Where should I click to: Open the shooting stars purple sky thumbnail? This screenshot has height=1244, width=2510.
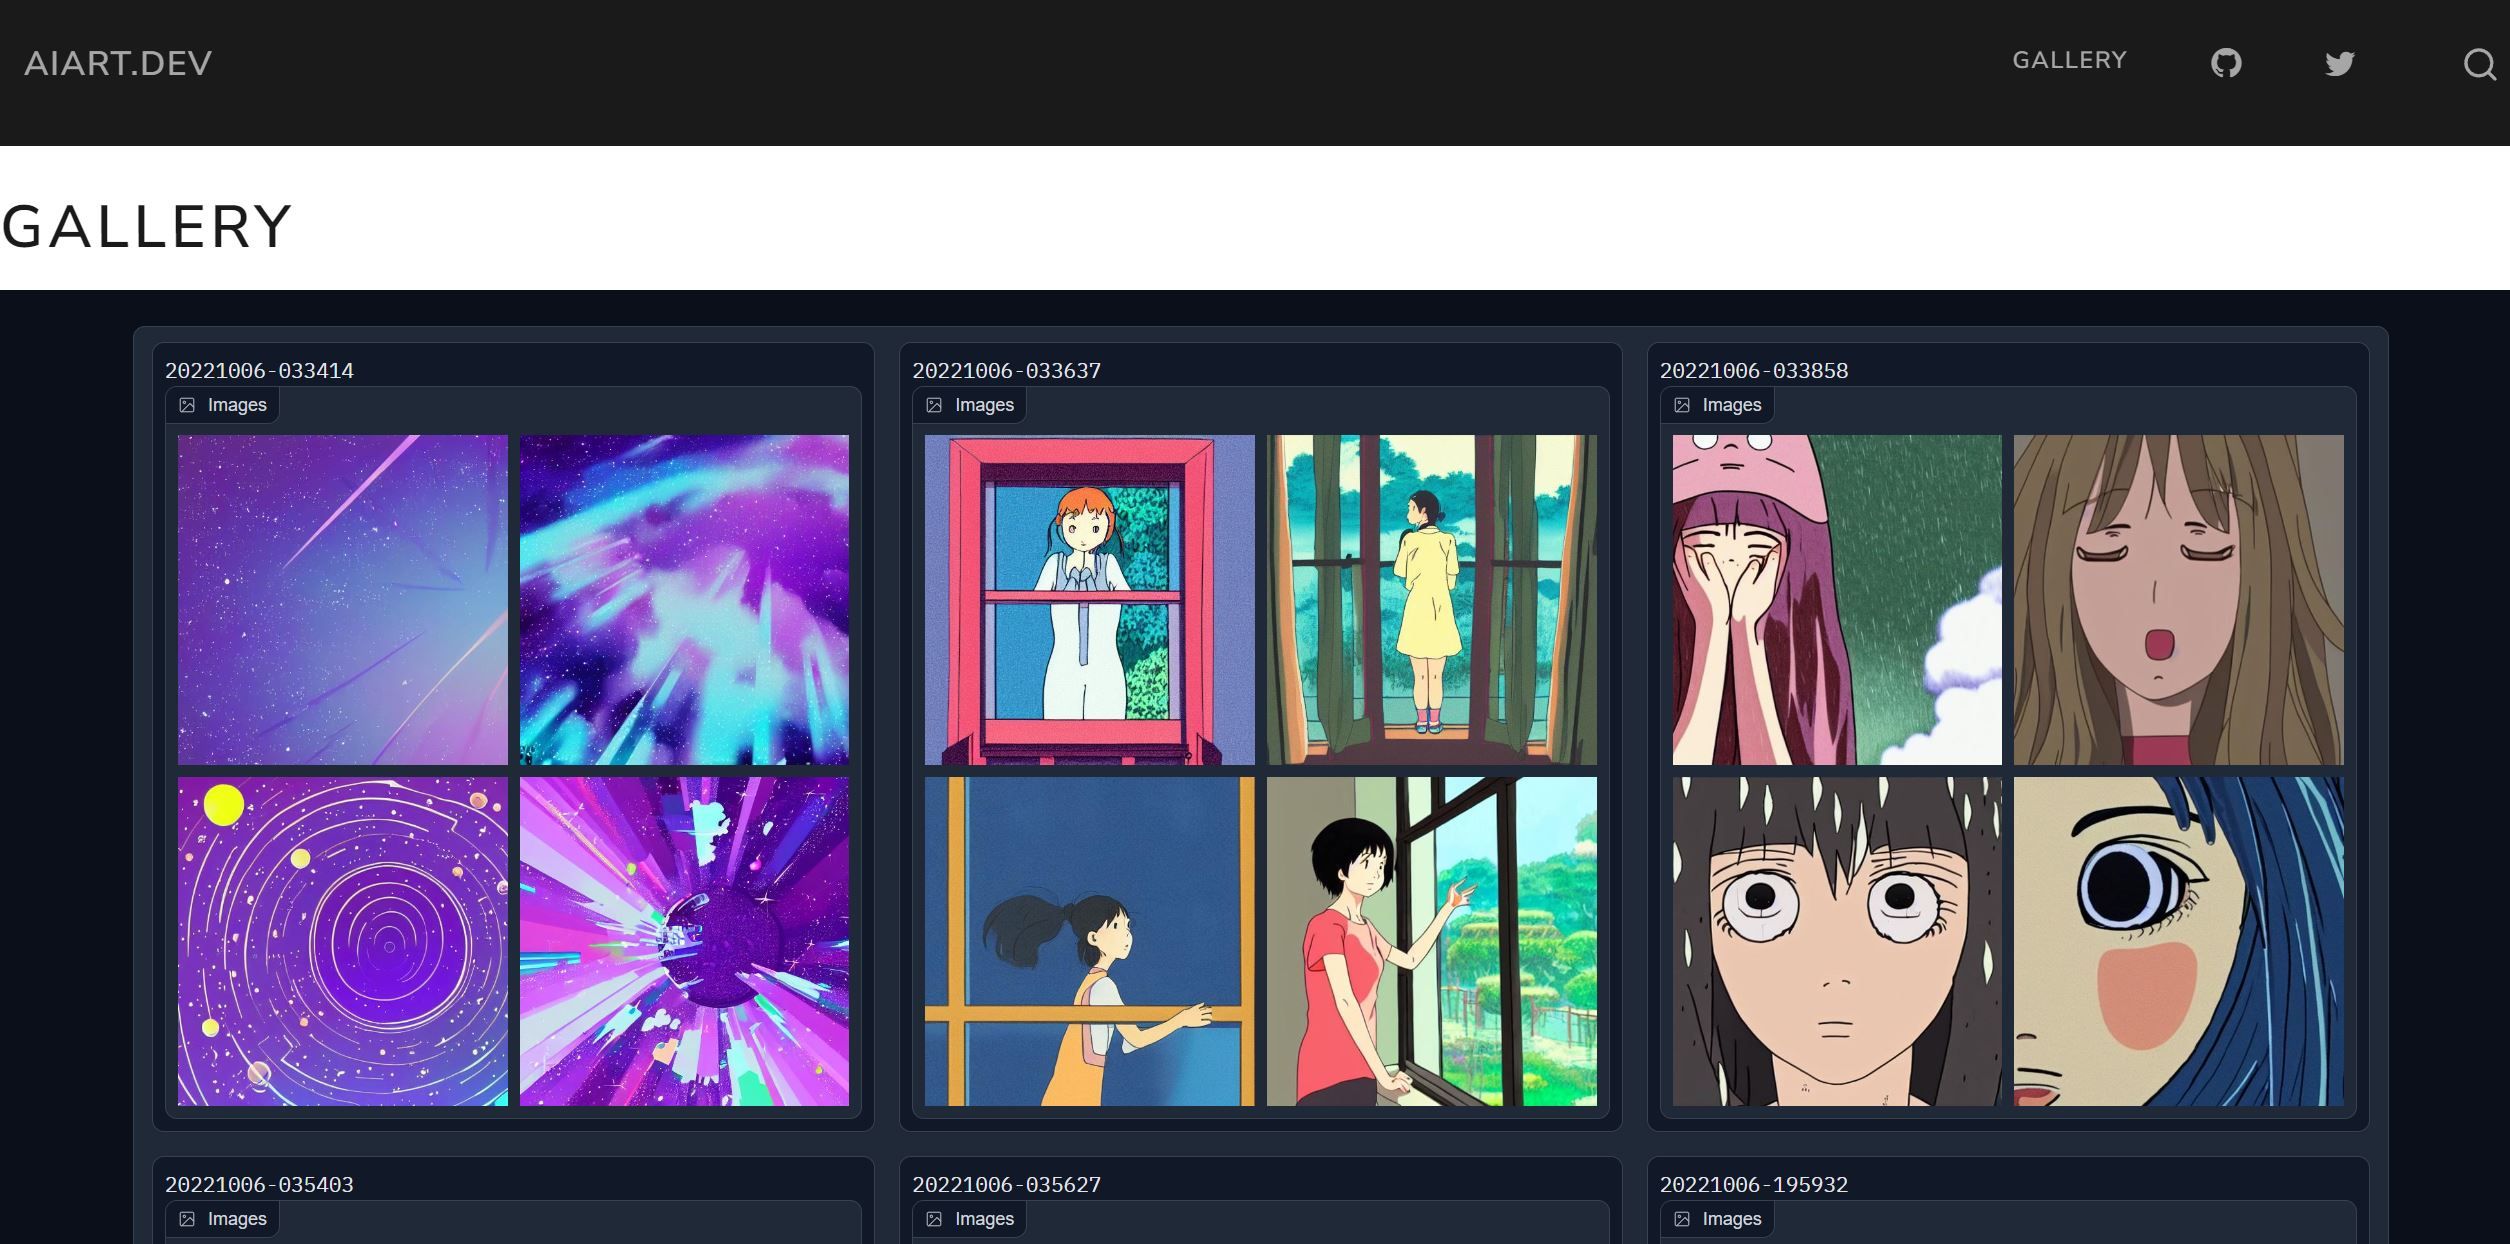pos(341,600)
